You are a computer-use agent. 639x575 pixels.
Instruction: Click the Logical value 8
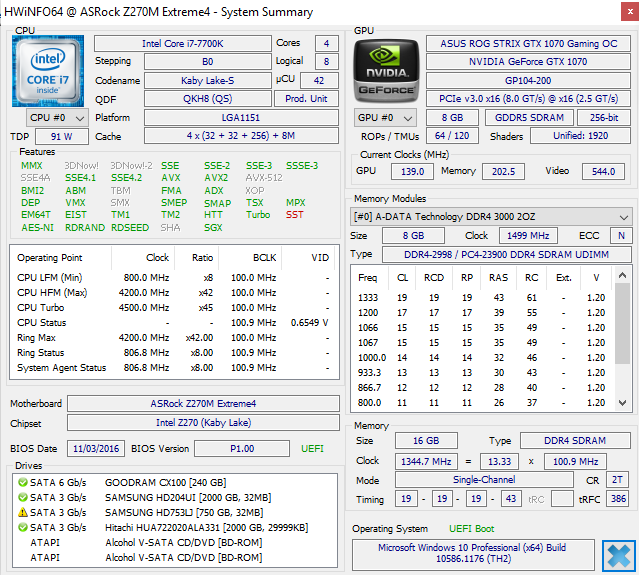click(326, 62)
